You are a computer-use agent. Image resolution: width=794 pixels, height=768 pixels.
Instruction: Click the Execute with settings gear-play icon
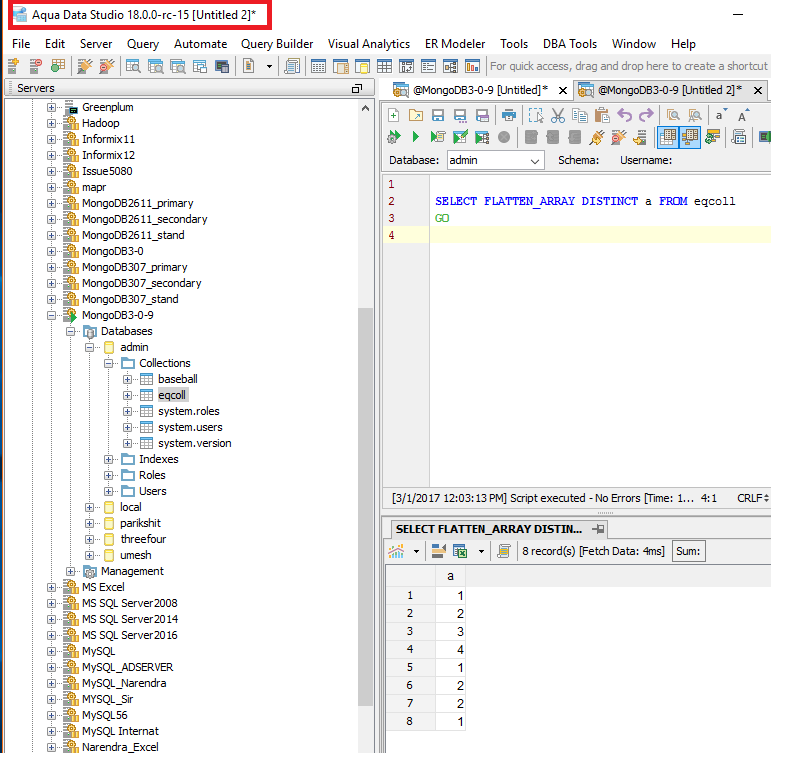point(394,137)
